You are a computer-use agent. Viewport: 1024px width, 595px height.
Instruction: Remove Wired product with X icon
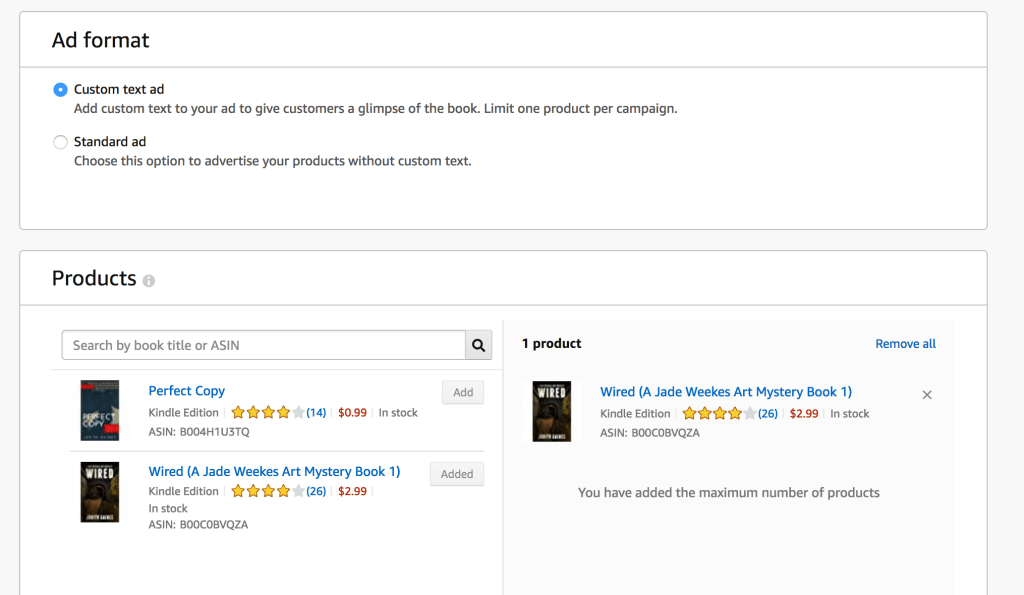tap(926, 395)
